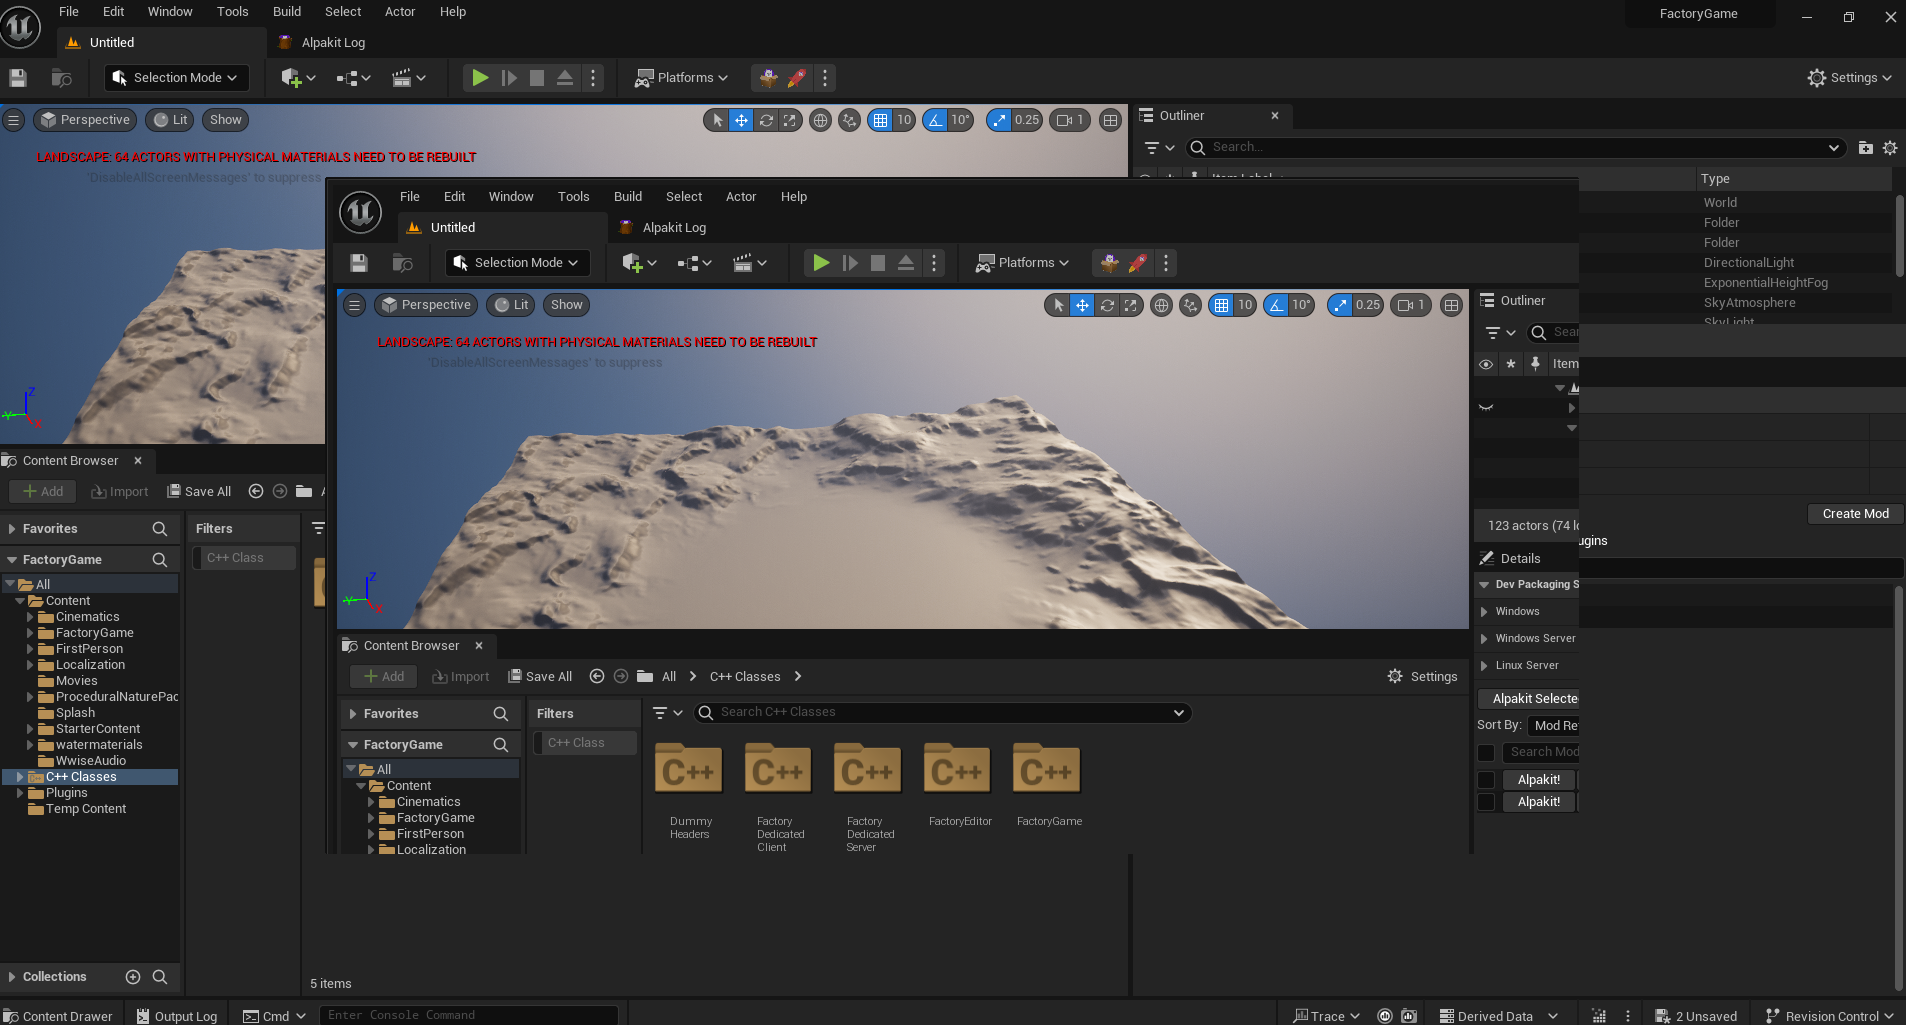
Task: Click history forward arrow in back Content Browser
Action: (x=280, y=491)
